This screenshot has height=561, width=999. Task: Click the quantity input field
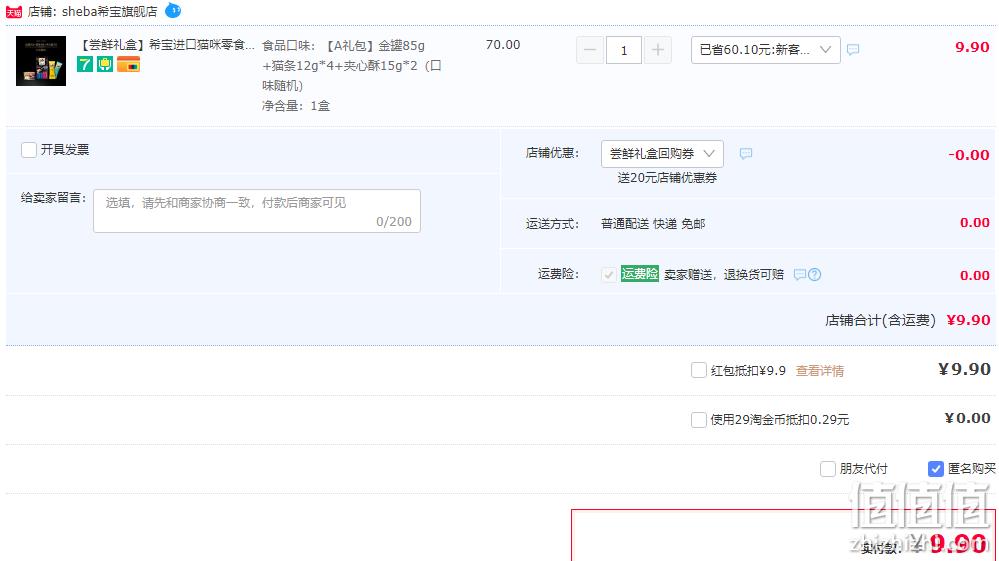624,50
